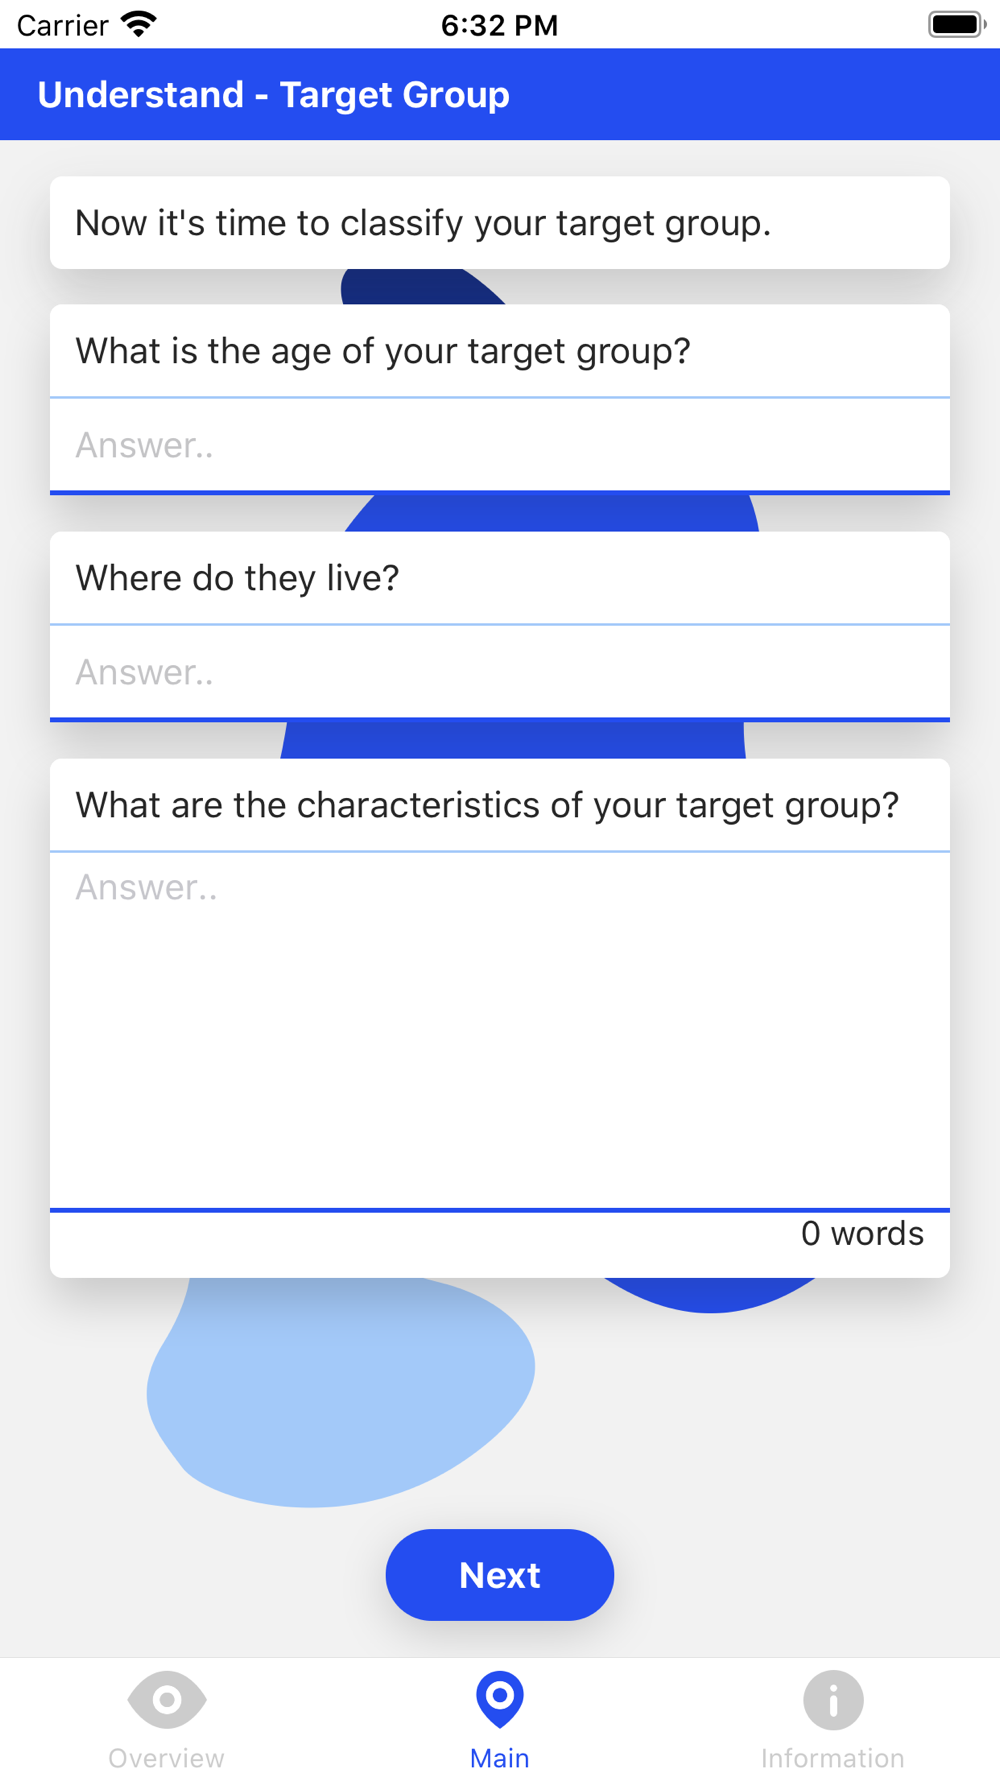
Task: Select the Main tab label
Action: (x=500, y=1758)
